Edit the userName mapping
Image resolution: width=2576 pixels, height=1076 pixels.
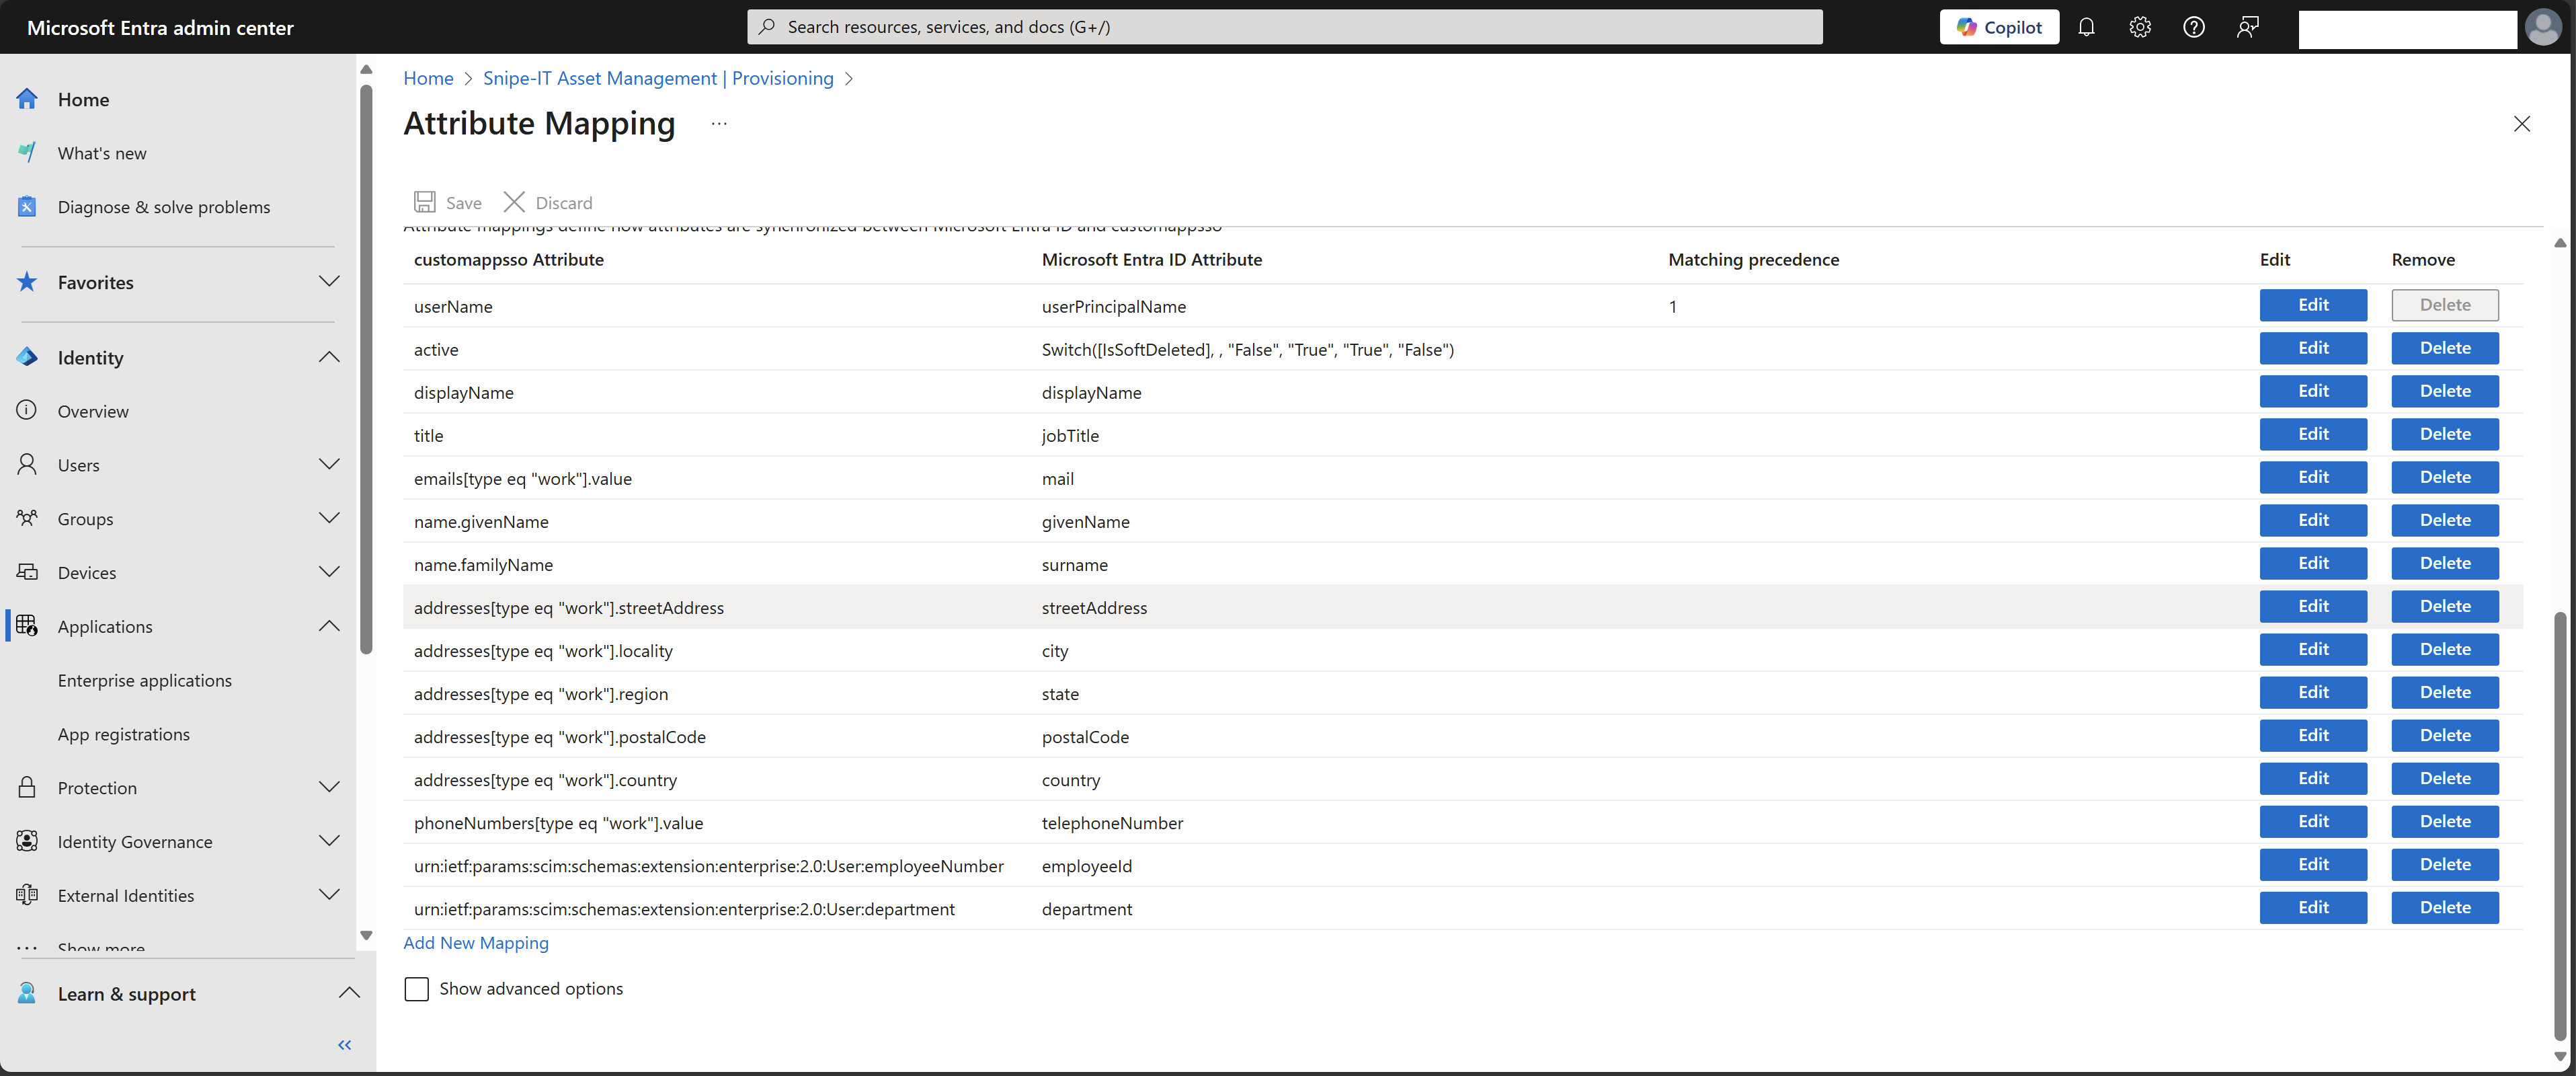2313,305
